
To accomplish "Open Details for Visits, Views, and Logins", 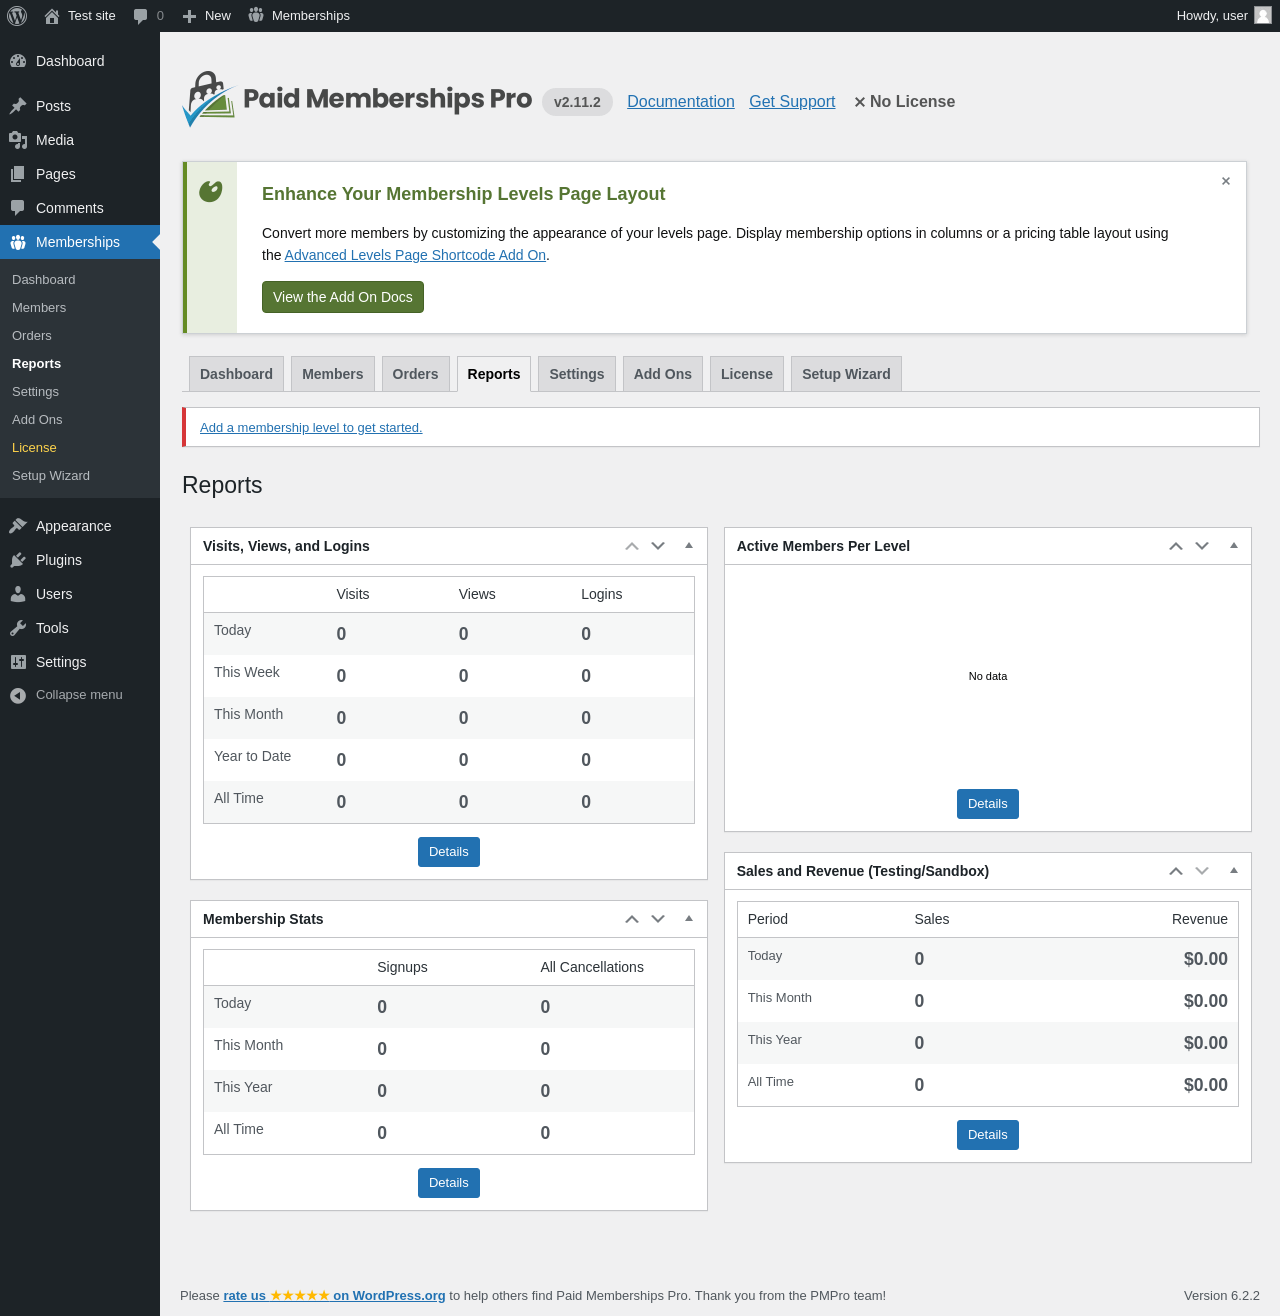I will (x=449, y=852).
